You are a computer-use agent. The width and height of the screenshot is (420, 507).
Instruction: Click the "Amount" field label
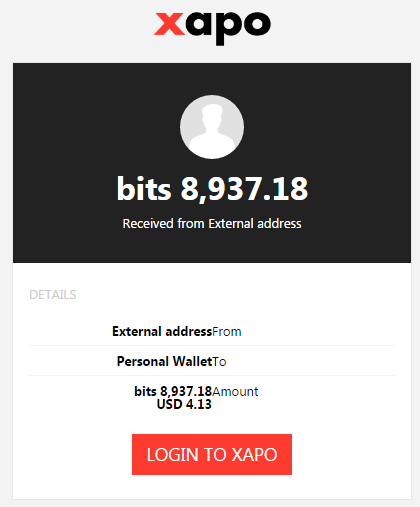point(235,391)
